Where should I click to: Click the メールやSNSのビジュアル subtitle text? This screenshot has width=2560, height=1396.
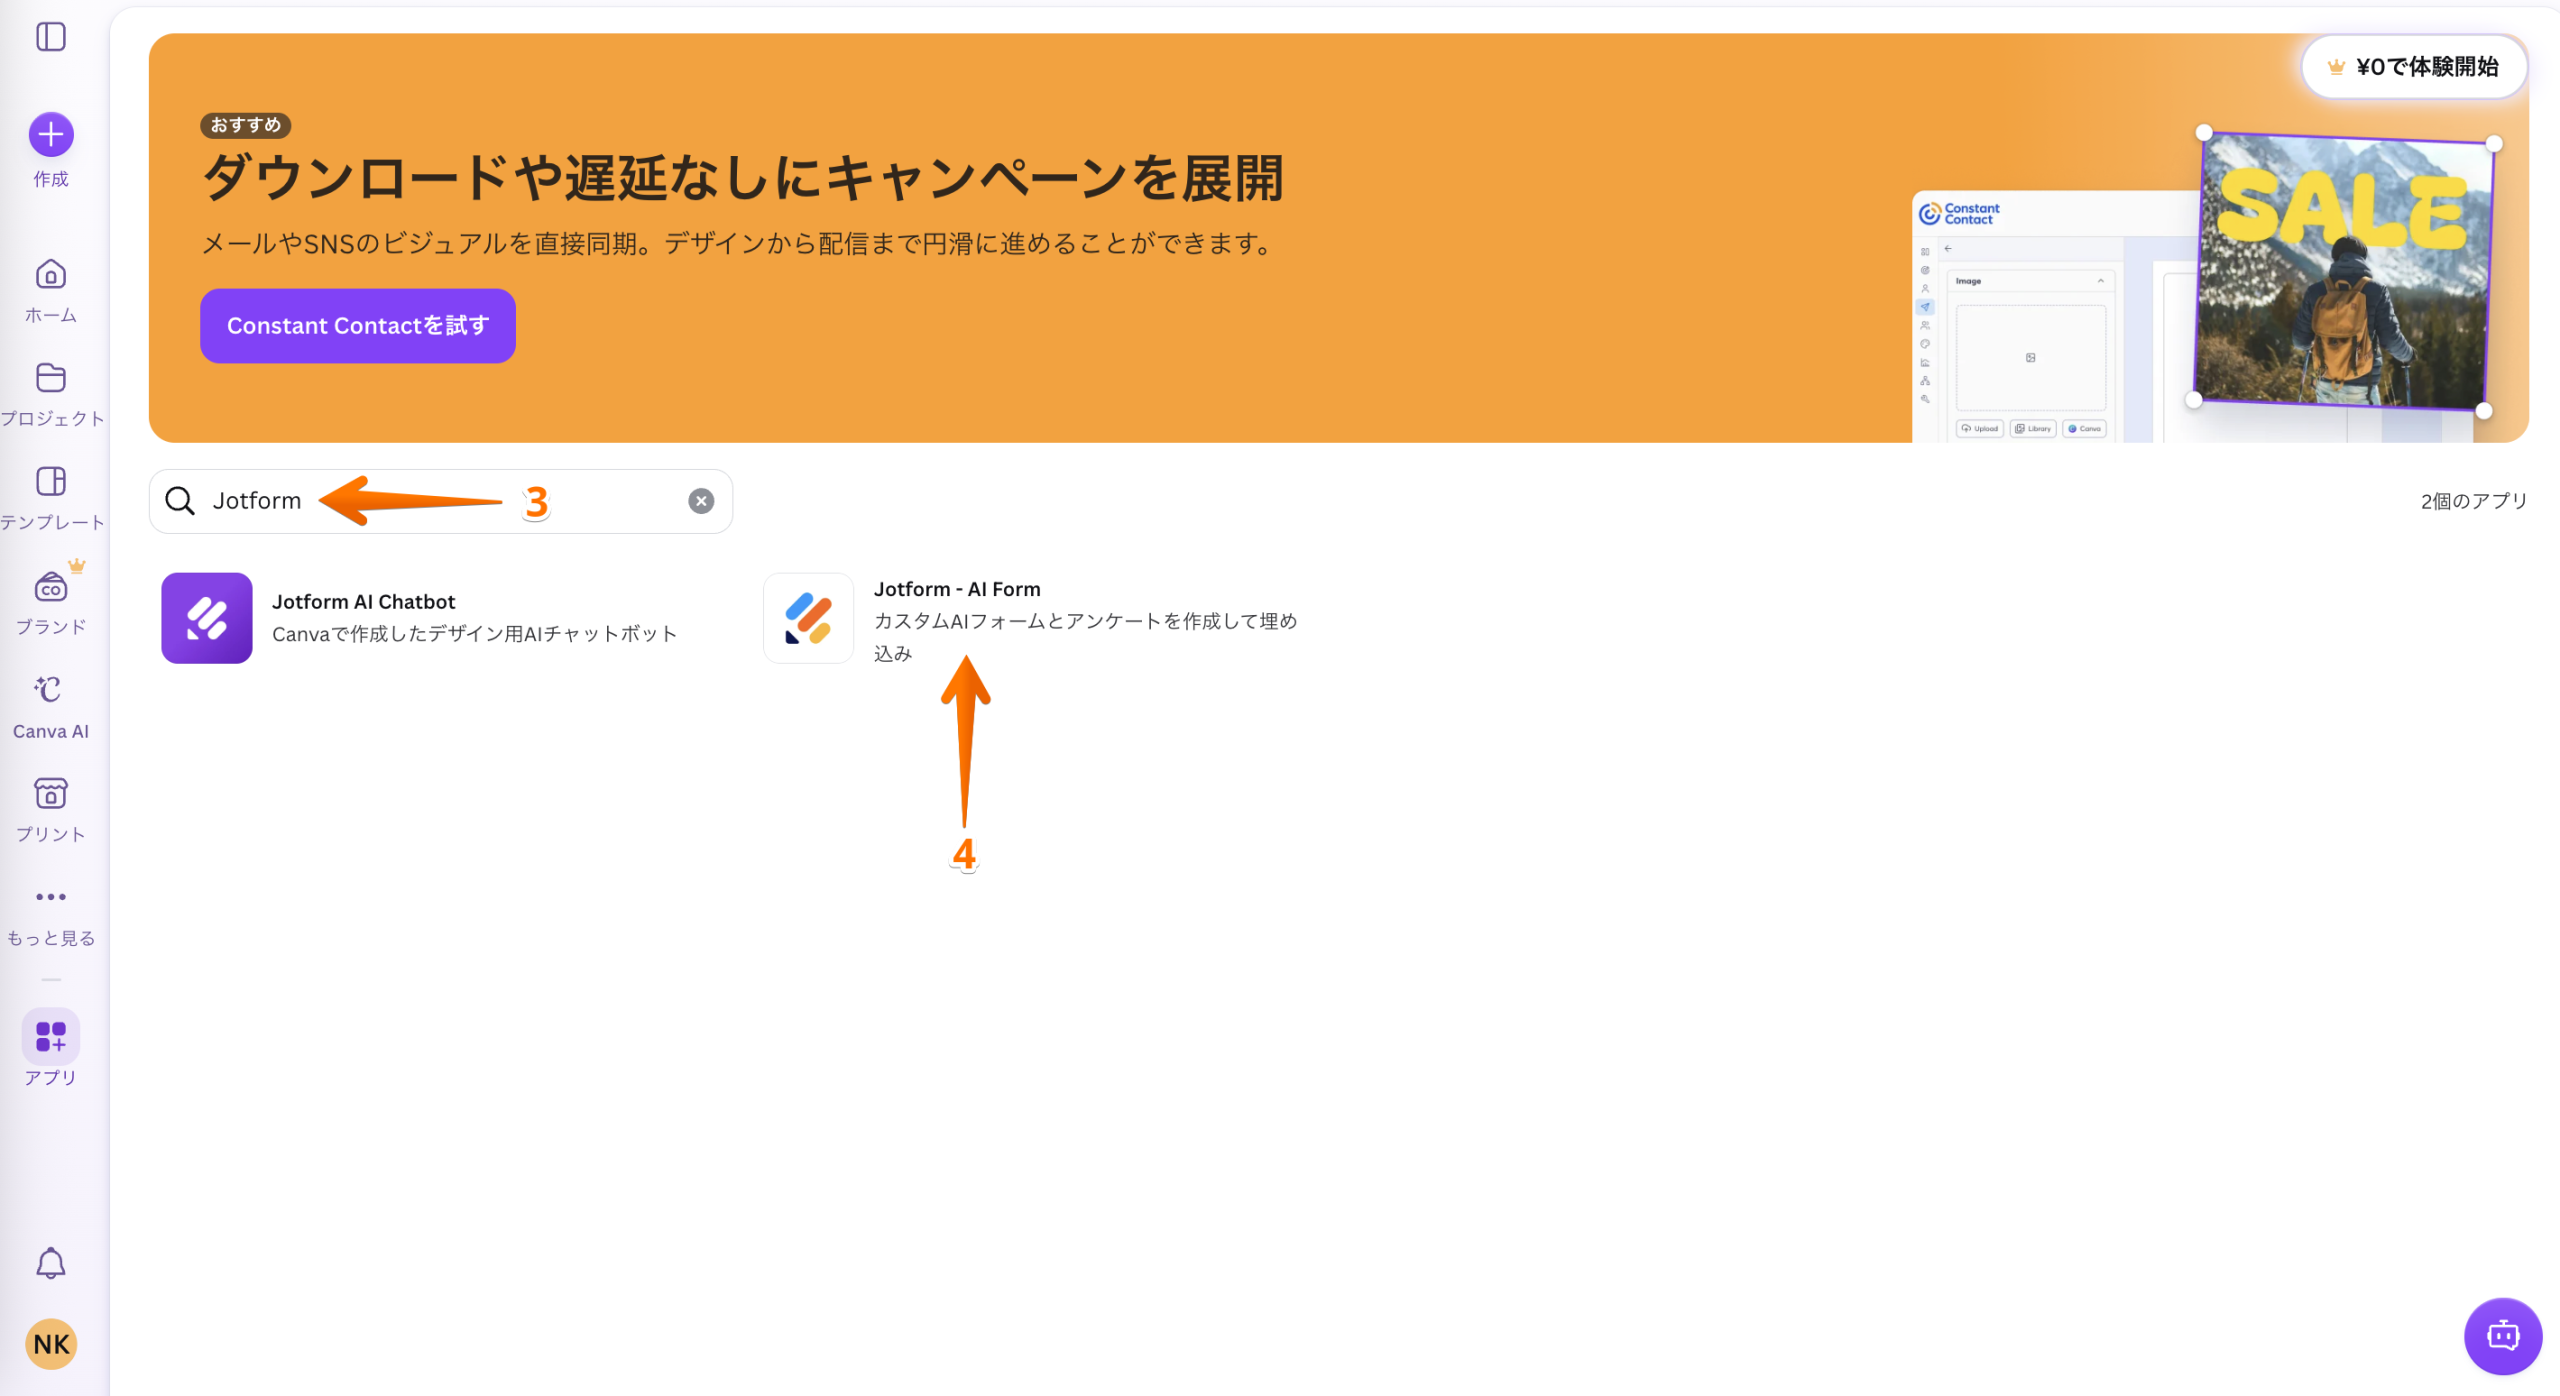[740, 244]
